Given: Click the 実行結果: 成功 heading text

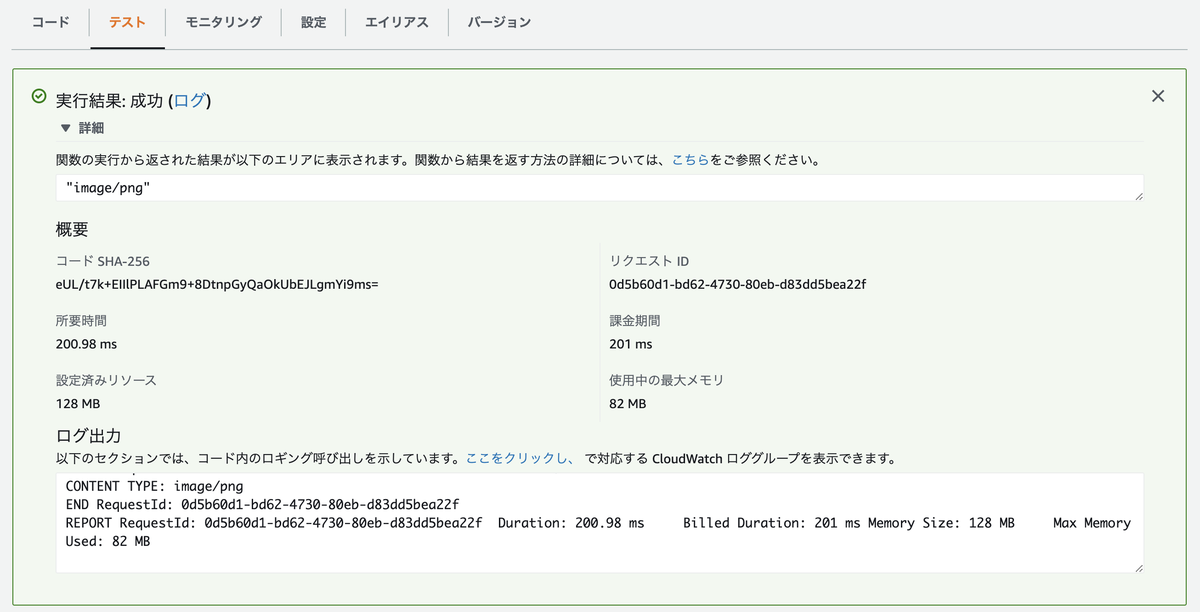Looking at the screenshot, I should click(110, 100).
